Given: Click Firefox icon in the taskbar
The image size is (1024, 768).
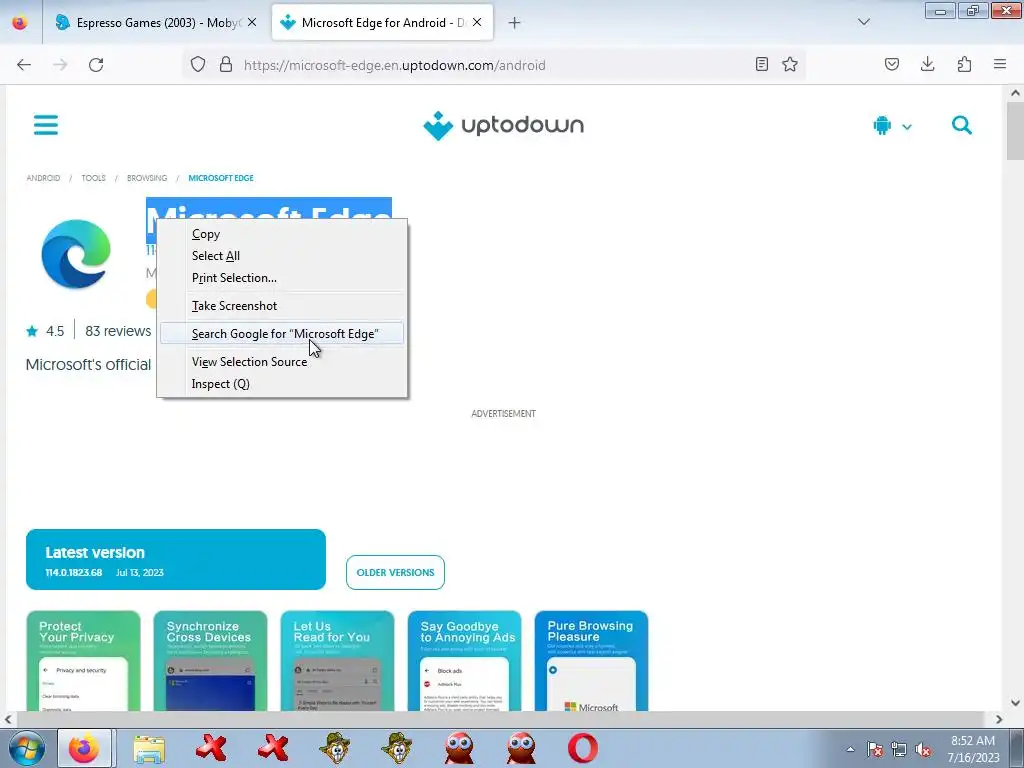Looking at the screenshot, I should 84,748.
